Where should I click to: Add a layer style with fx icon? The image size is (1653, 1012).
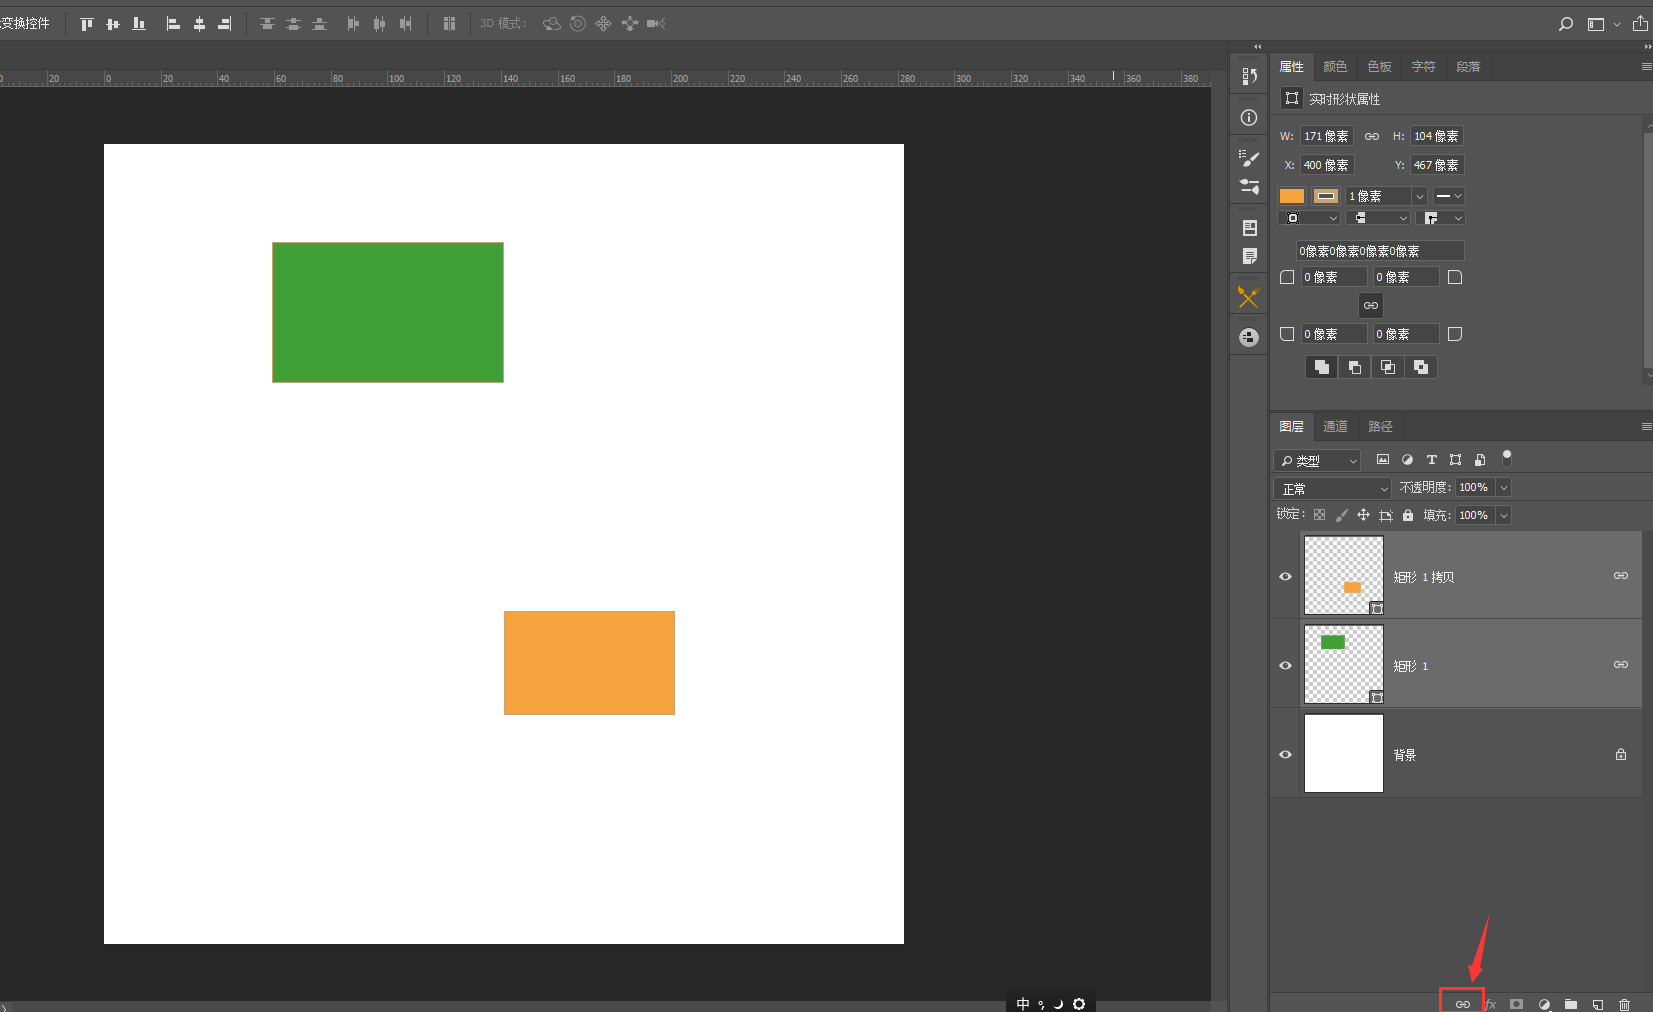[x=1490, y=1004]
